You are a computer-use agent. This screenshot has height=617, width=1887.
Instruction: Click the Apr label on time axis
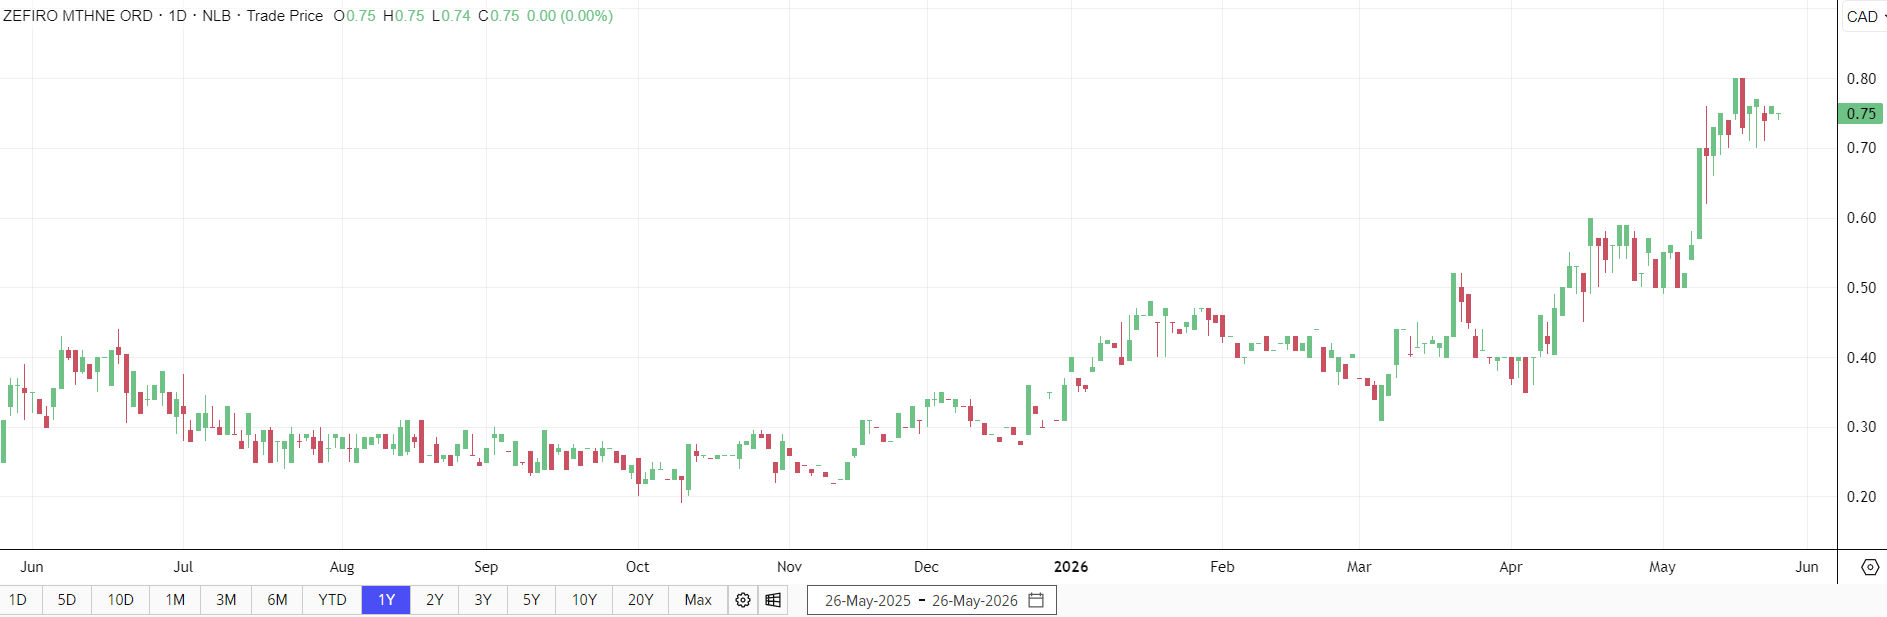click(x=1511, y=567)
